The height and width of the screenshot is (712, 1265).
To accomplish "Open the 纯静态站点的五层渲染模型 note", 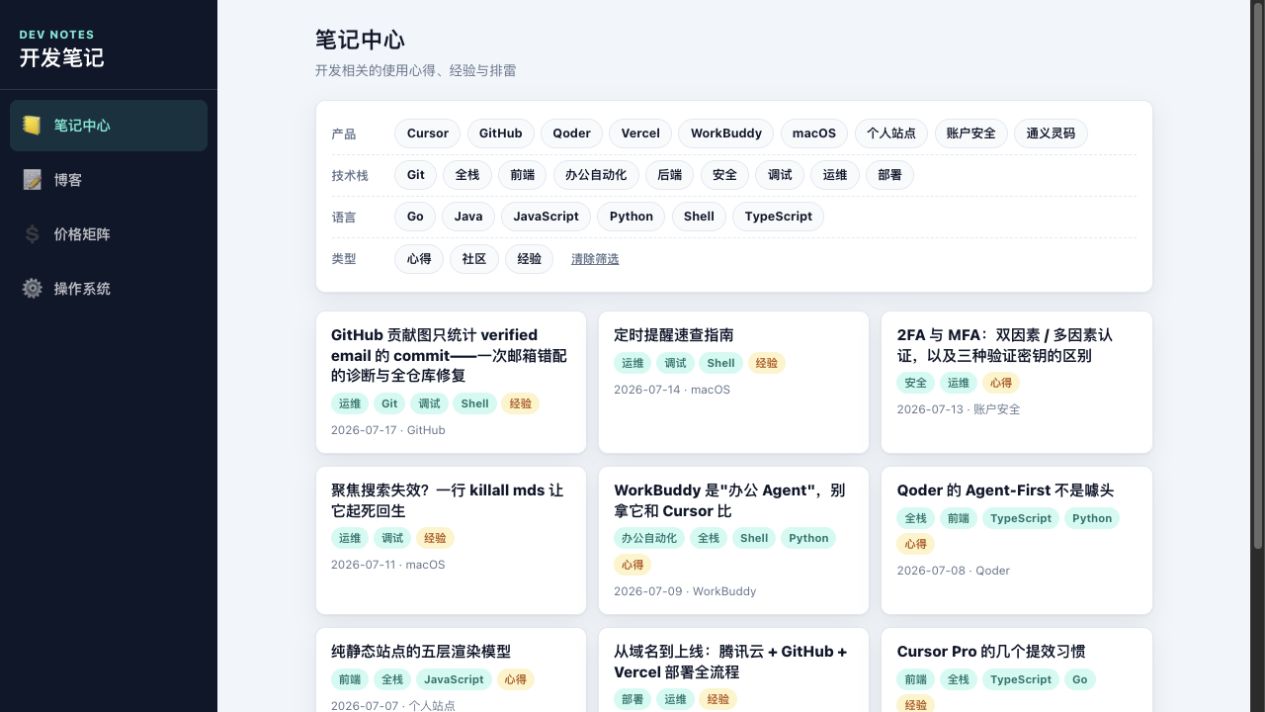I will tap(451, 670).
